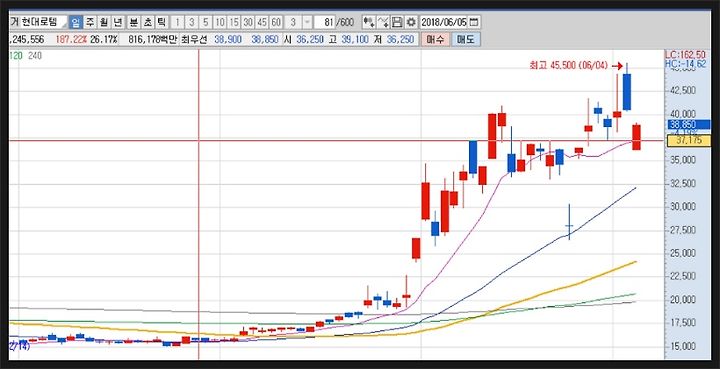The width and height of the screenshot is (720, 369).
Task: Choose the 60 interval button
Action: point(276,22)
